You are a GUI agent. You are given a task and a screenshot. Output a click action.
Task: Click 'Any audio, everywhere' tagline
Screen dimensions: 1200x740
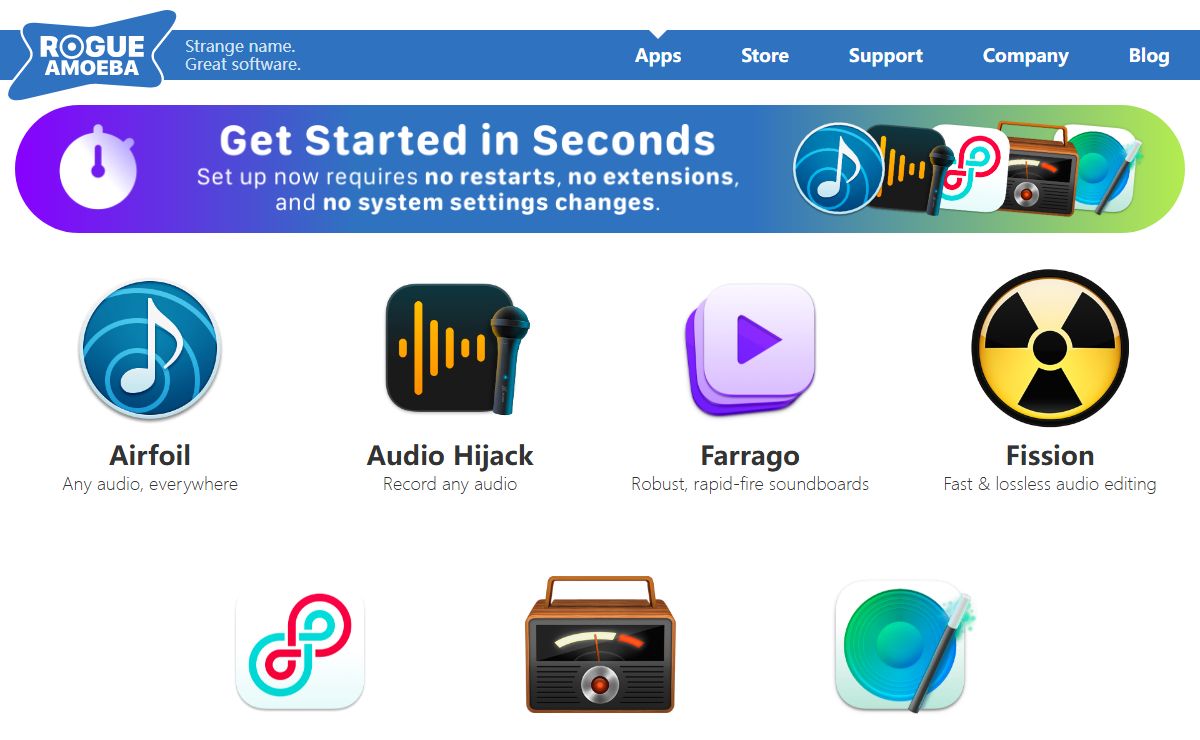click(x=150, y=484)
